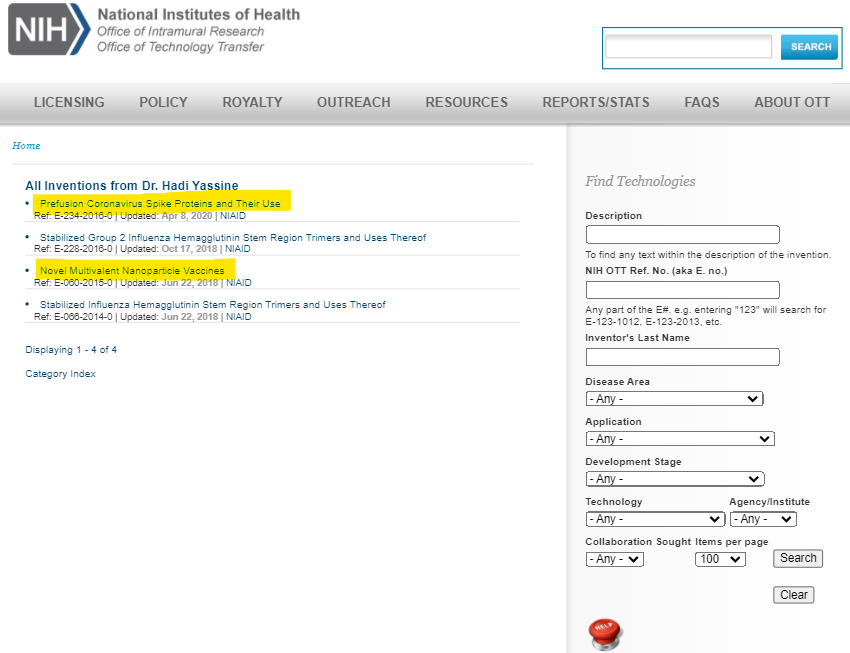
Task: Click the red HELP button icon
Action: tap(605, 634)
